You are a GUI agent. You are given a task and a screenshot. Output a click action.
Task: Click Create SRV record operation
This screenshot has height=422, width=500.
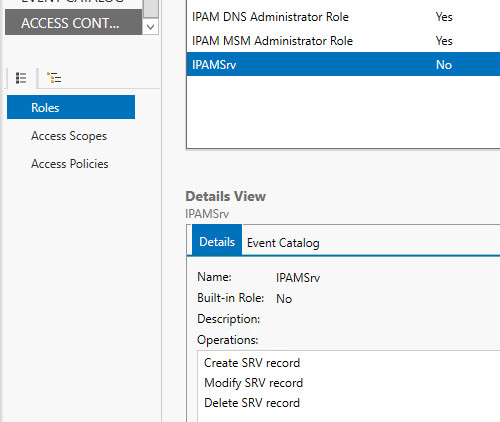tap(252, 363)
